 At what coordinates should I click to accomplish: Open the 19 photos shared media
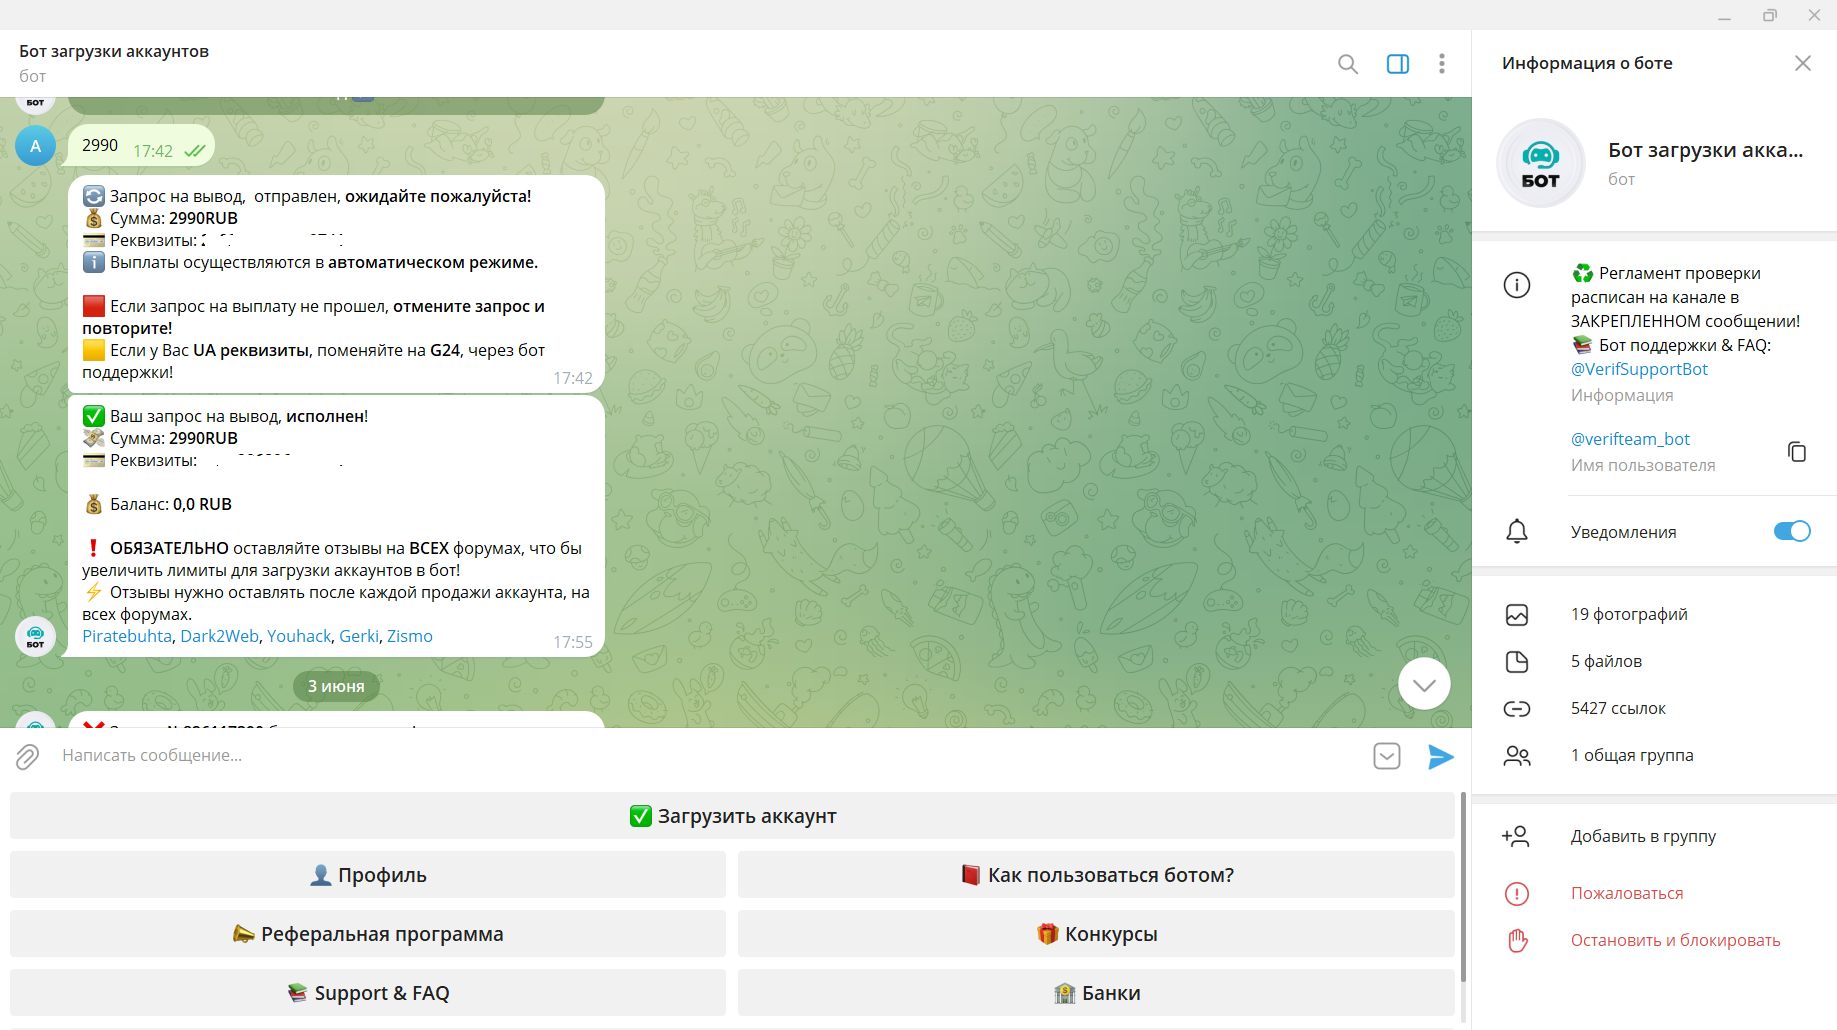1628,614
